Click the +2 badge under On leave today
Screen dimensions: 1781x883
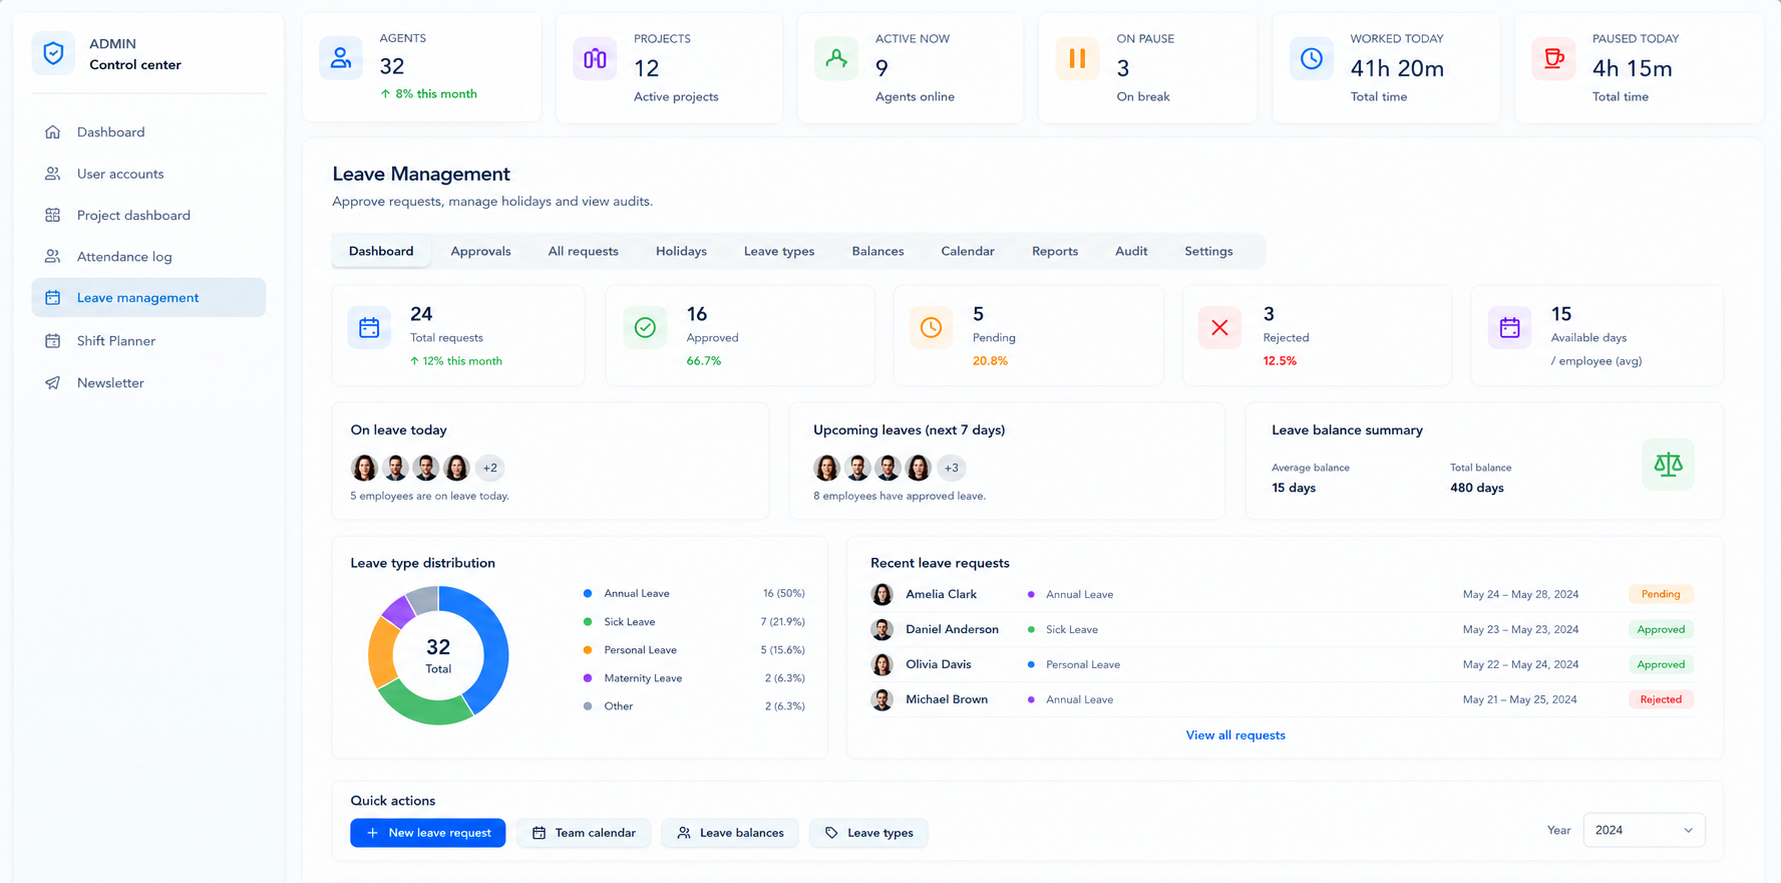[x=490, y=468]
